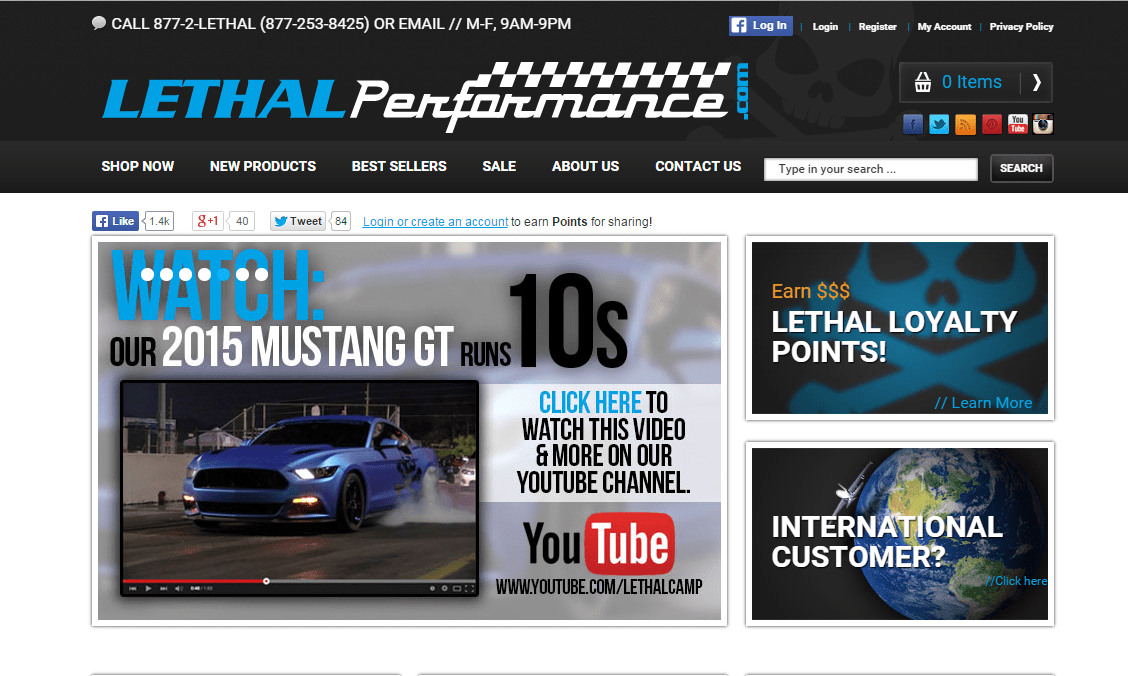Open the Twitter social icon
The height and width of the screenshot is (676, 1128).
(939, 124)
